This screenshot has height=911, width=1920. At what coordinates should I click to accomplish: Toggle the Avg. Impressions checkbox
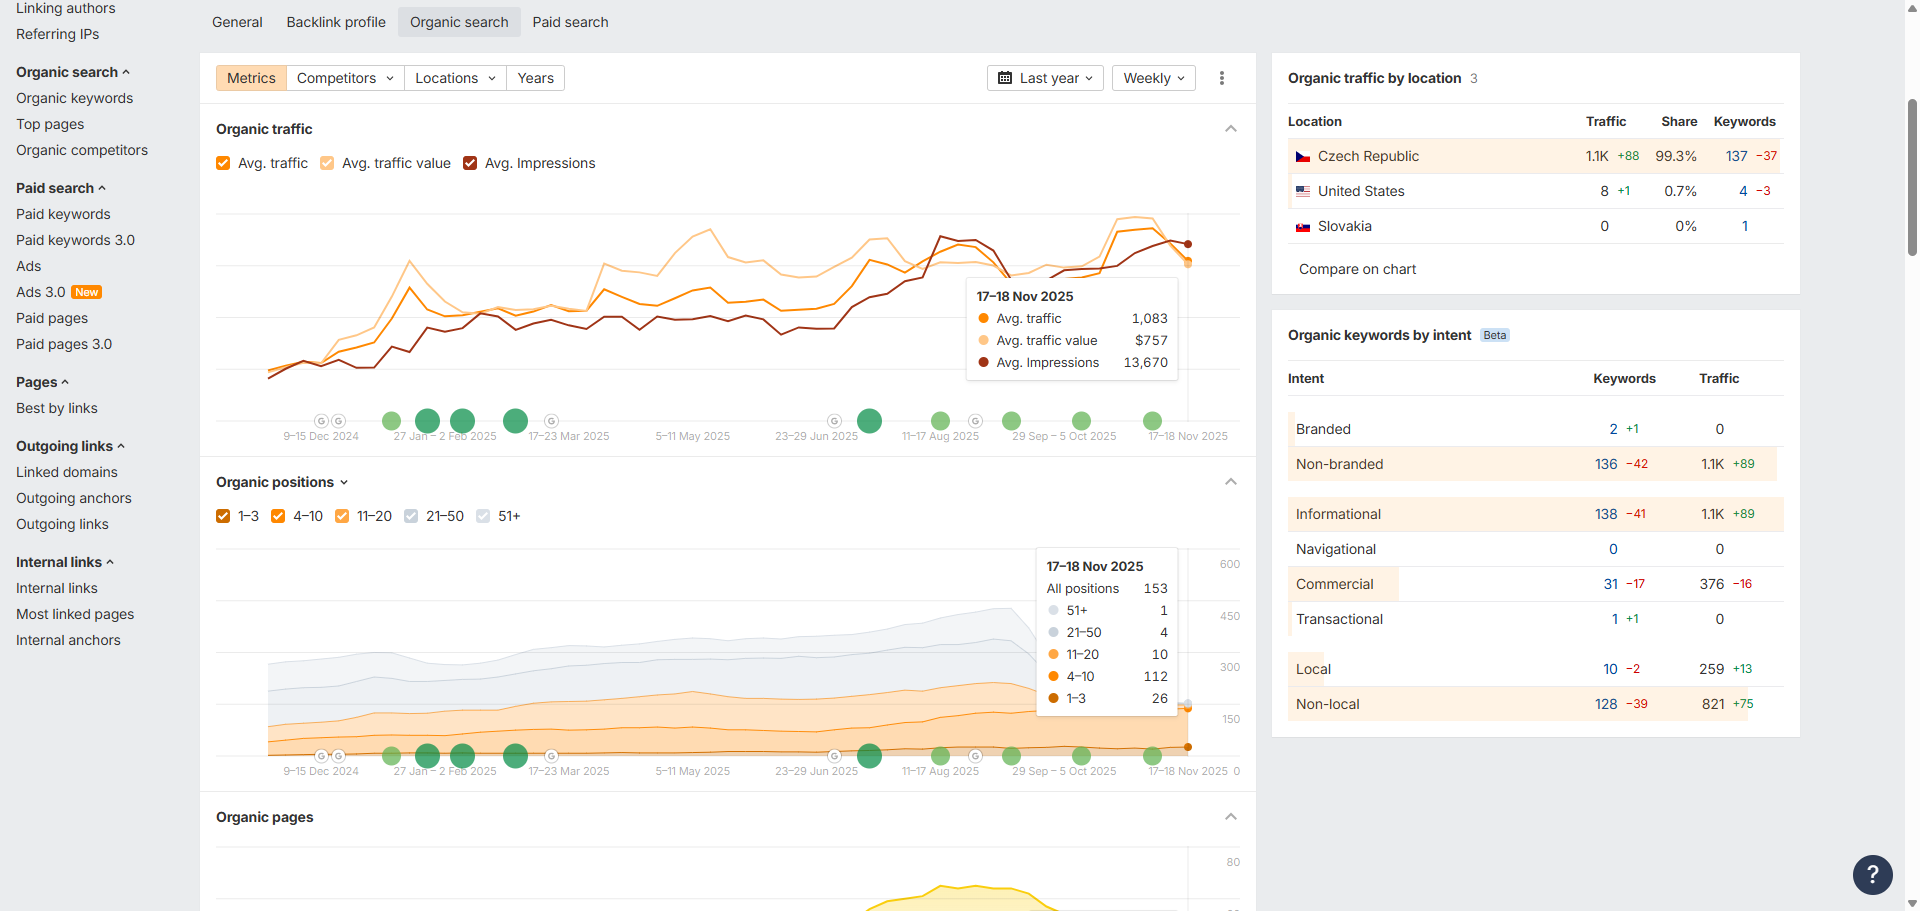coord(470,163)
